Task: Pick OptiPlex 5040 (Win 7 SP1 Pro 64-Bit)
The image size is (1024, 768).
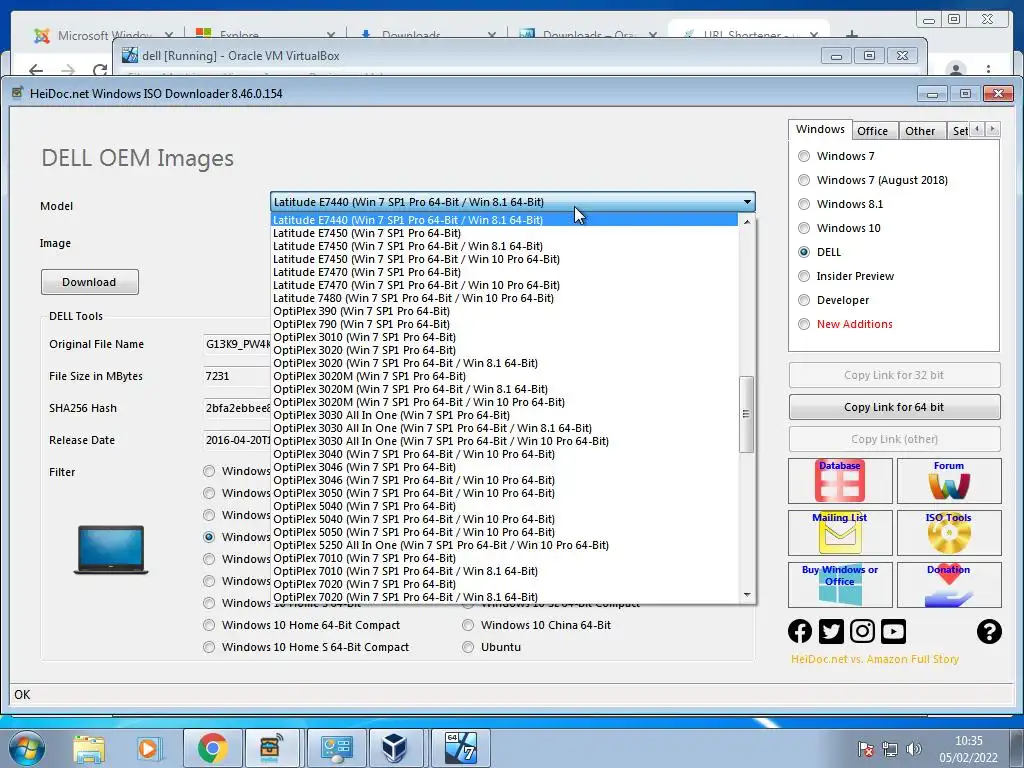Action: [x=505, y=506]
